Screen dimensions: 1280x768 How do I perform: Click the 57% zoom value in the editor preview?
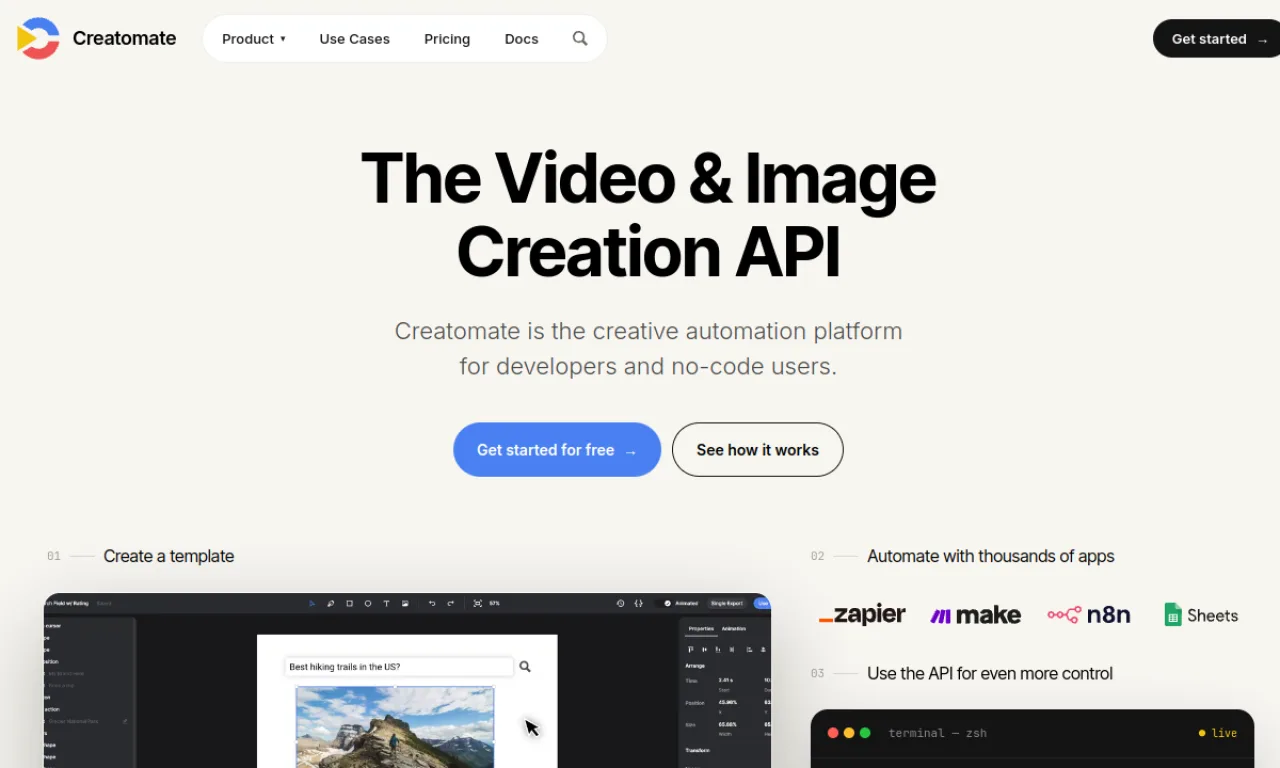tap(494, 603)
